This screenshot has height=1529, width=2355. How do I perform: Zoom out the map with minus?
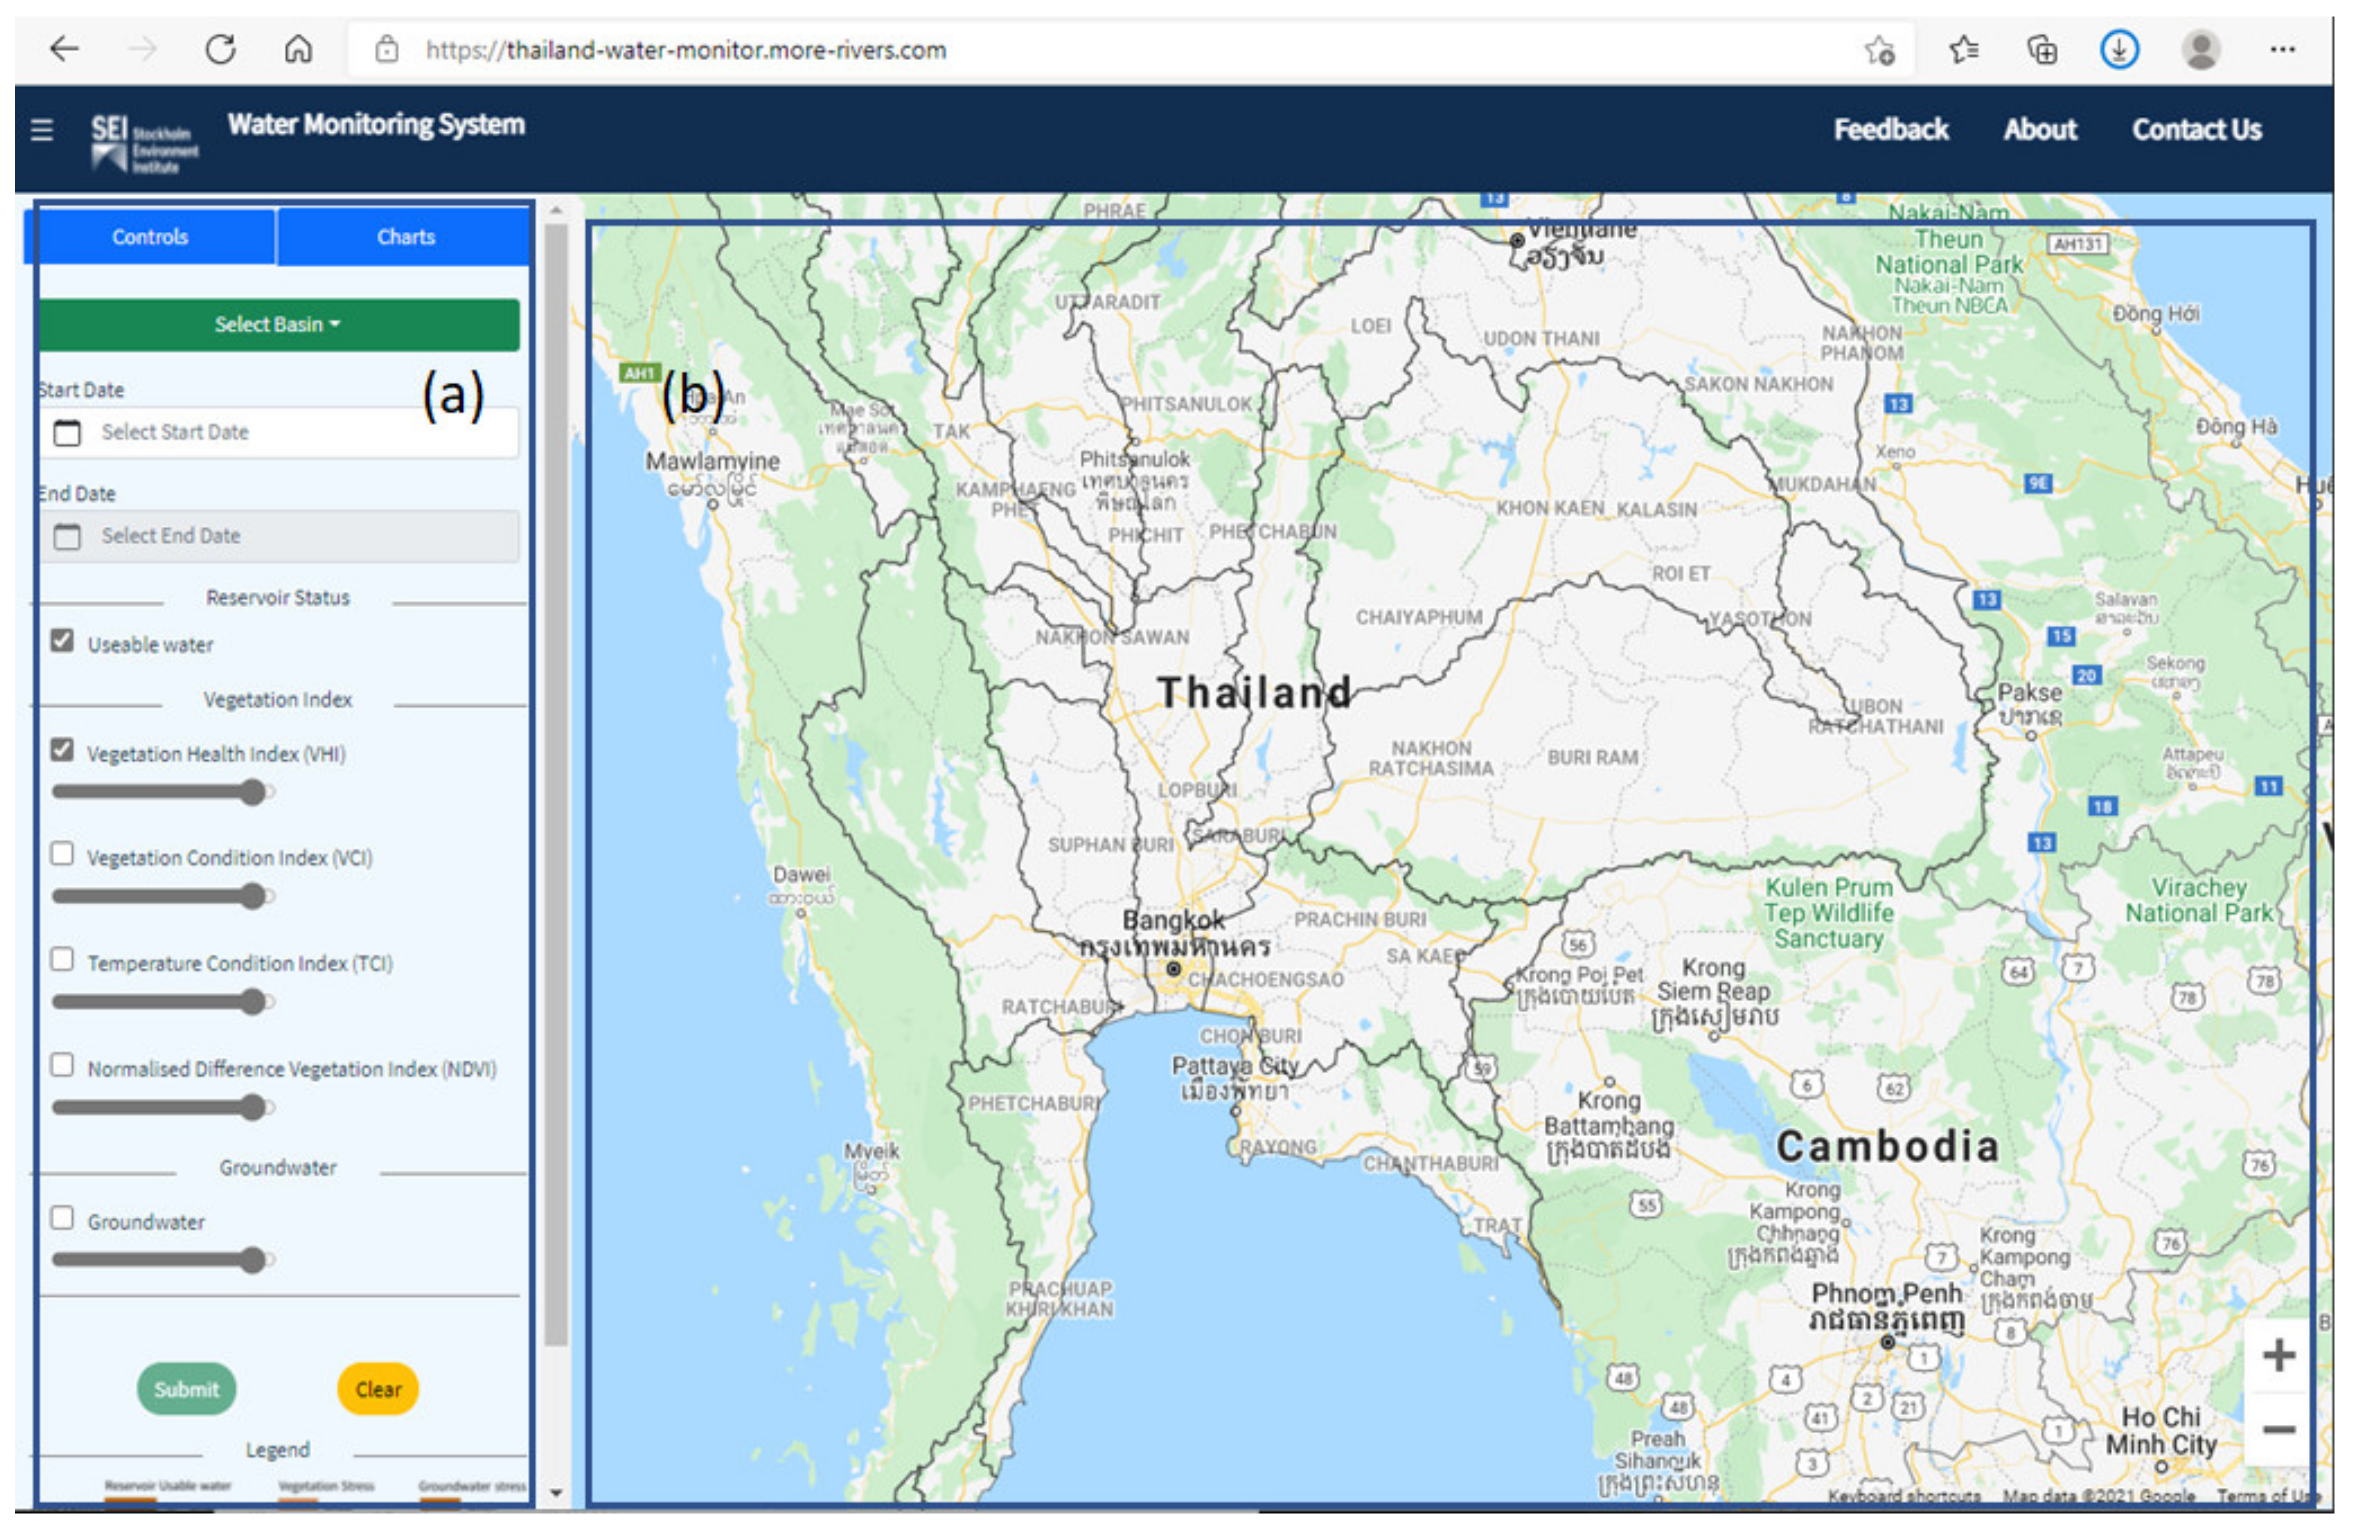tap(2278, 1429)
